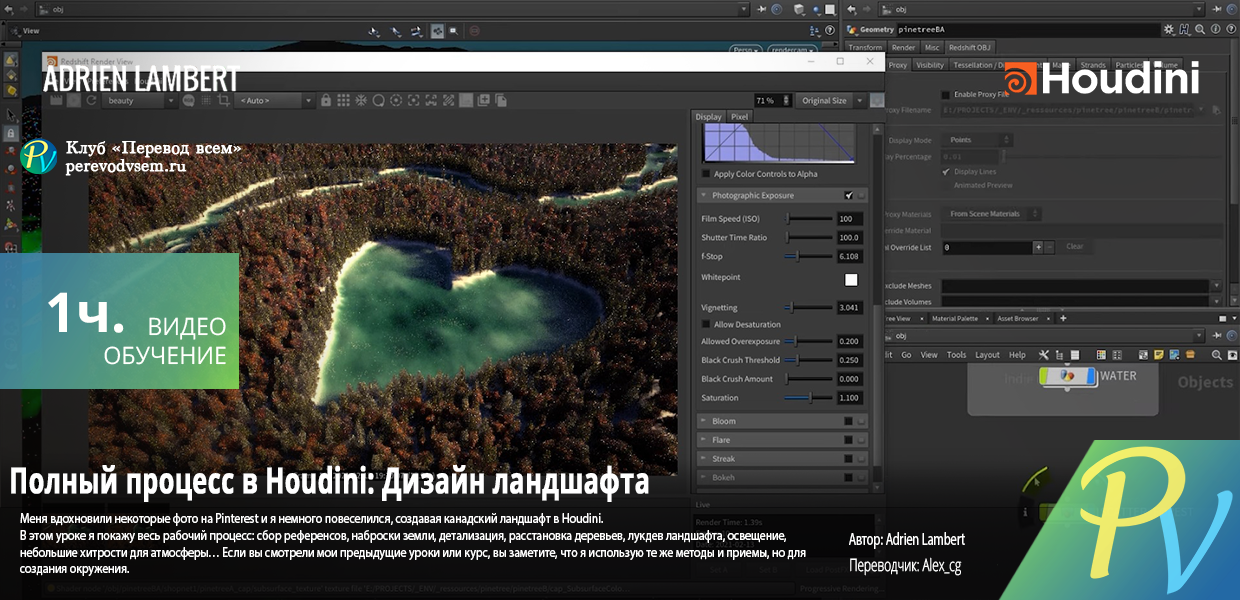Click the magnifier search icon in network editor toolbar
Screen dimensions: 1240x600
click(1217, 355)
